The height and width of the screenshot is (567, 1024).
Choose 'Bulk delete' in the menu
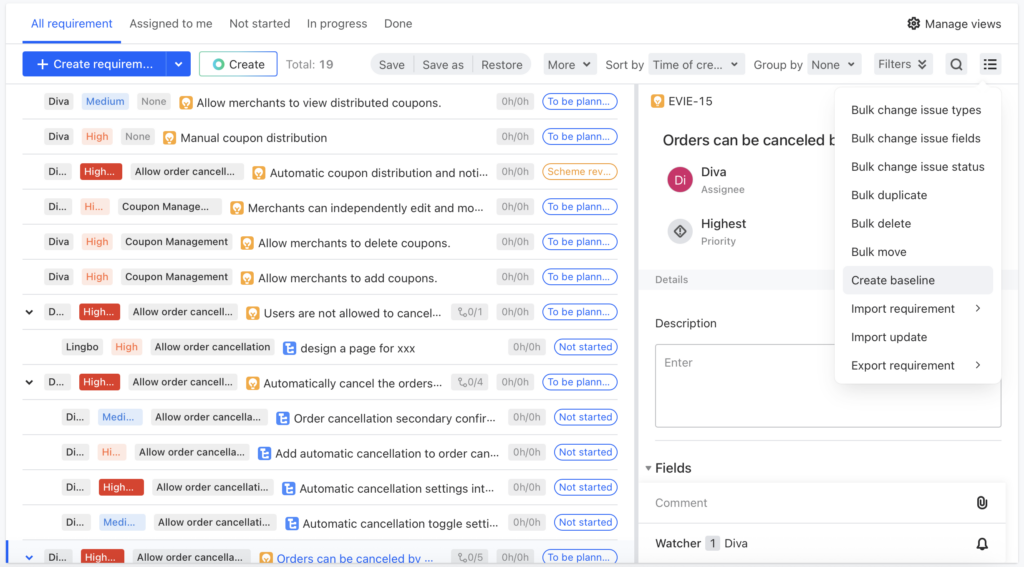pos(880,224)
